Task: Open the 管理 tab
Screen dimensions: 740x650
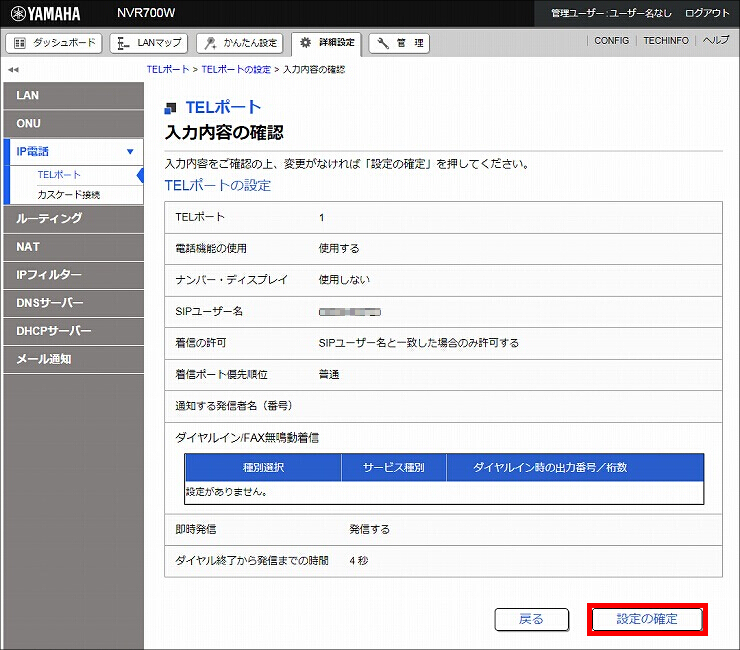Action: coord(399,43)
